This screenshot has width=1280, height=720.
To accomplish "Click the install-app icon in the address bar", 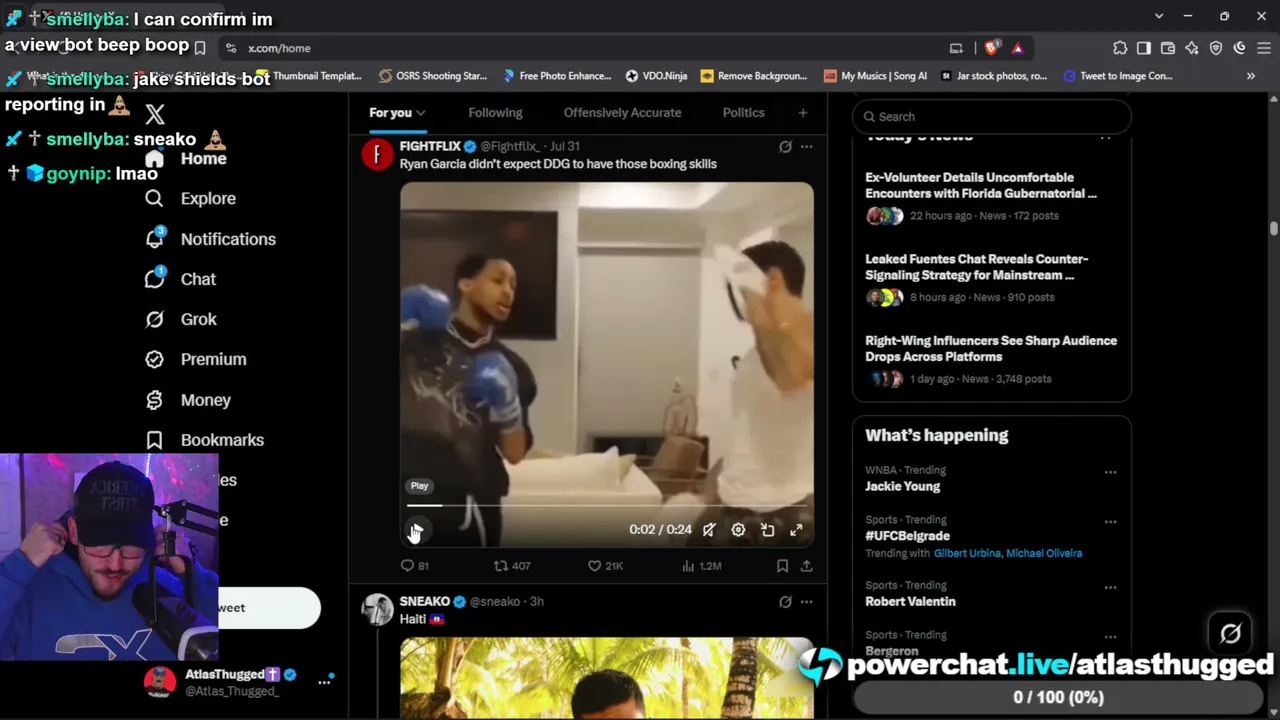I will pos(956,48).
